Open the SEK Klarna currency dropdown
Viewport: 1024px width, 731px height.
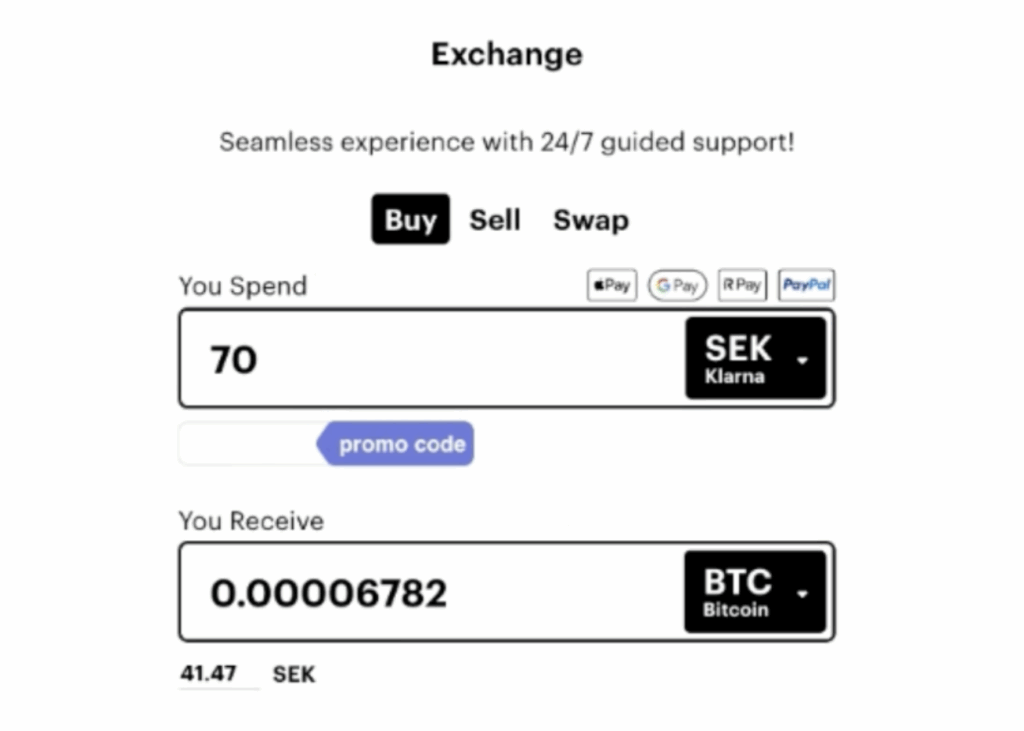click(755, 359)
